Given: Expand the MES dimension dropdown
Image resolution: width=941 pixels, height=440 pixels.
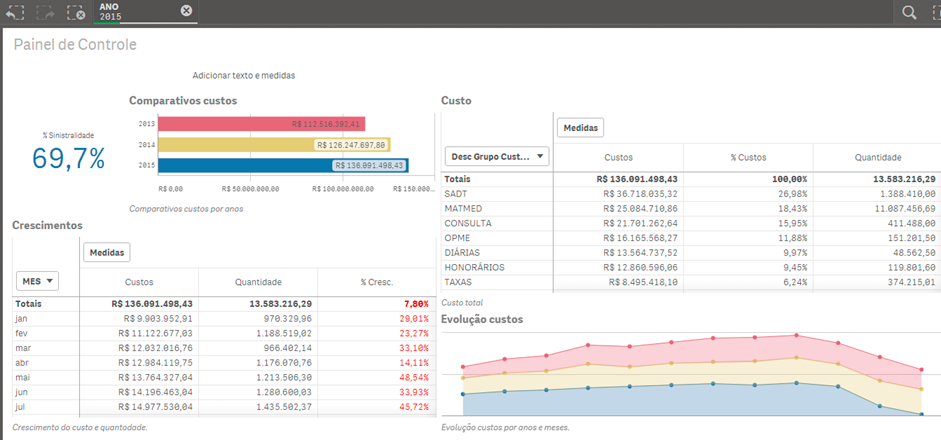Looking at the screenshot, I should point(36,281).
